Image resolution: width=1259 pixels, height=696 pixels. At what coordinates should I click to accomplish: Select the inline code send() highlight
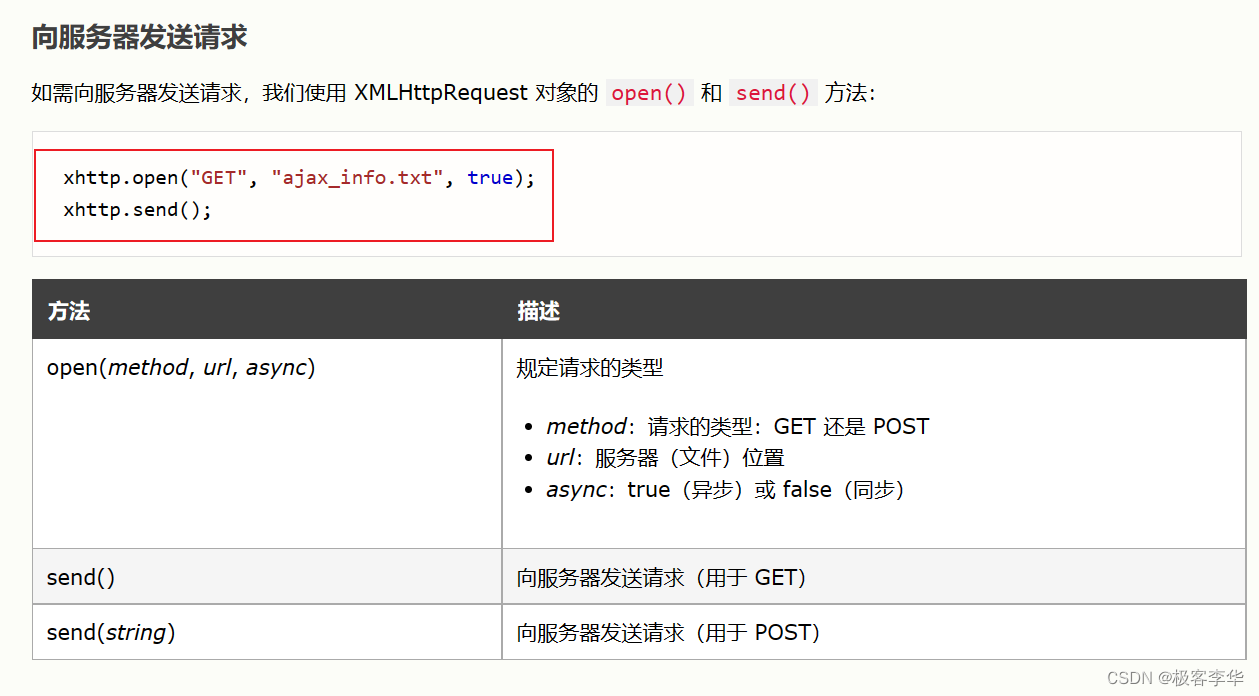772,92
